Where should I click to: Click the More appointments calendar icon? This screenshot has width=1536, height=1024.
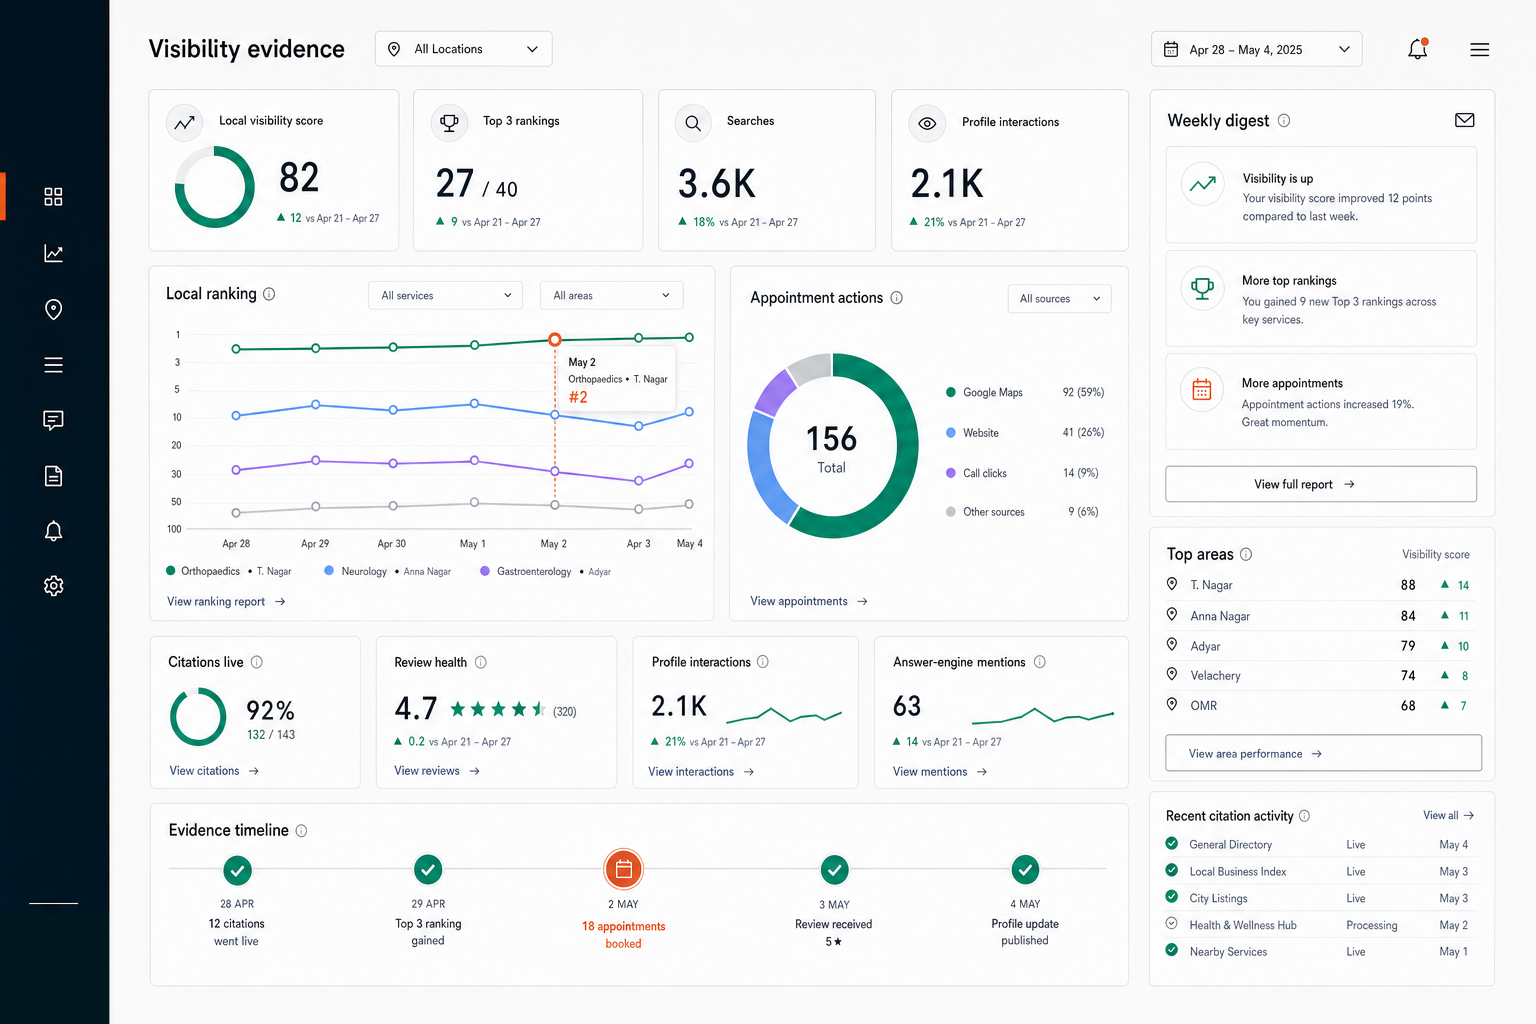[1202, 390]
